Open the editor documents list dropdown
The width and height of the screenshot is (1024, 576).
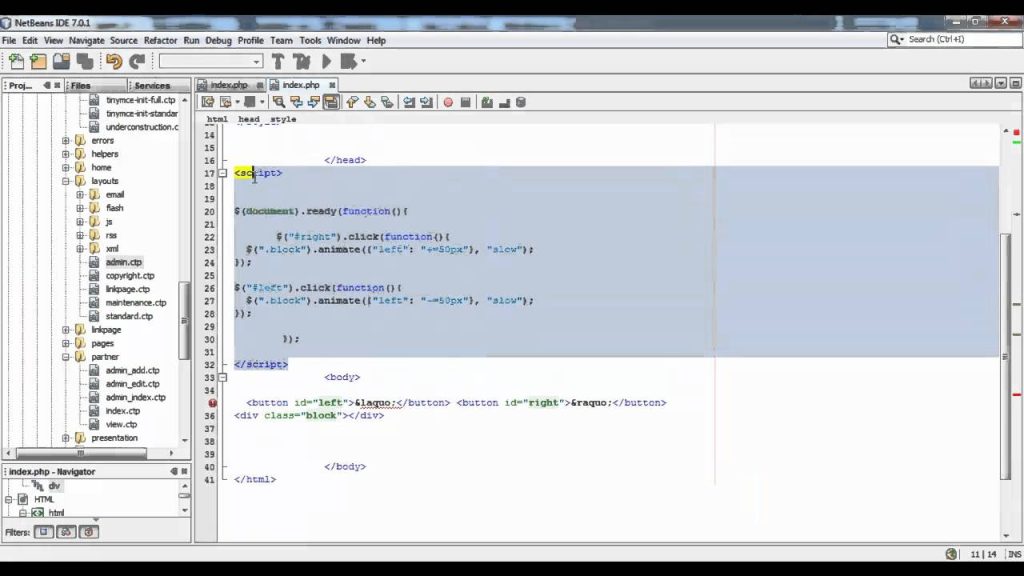point(1000,84)
